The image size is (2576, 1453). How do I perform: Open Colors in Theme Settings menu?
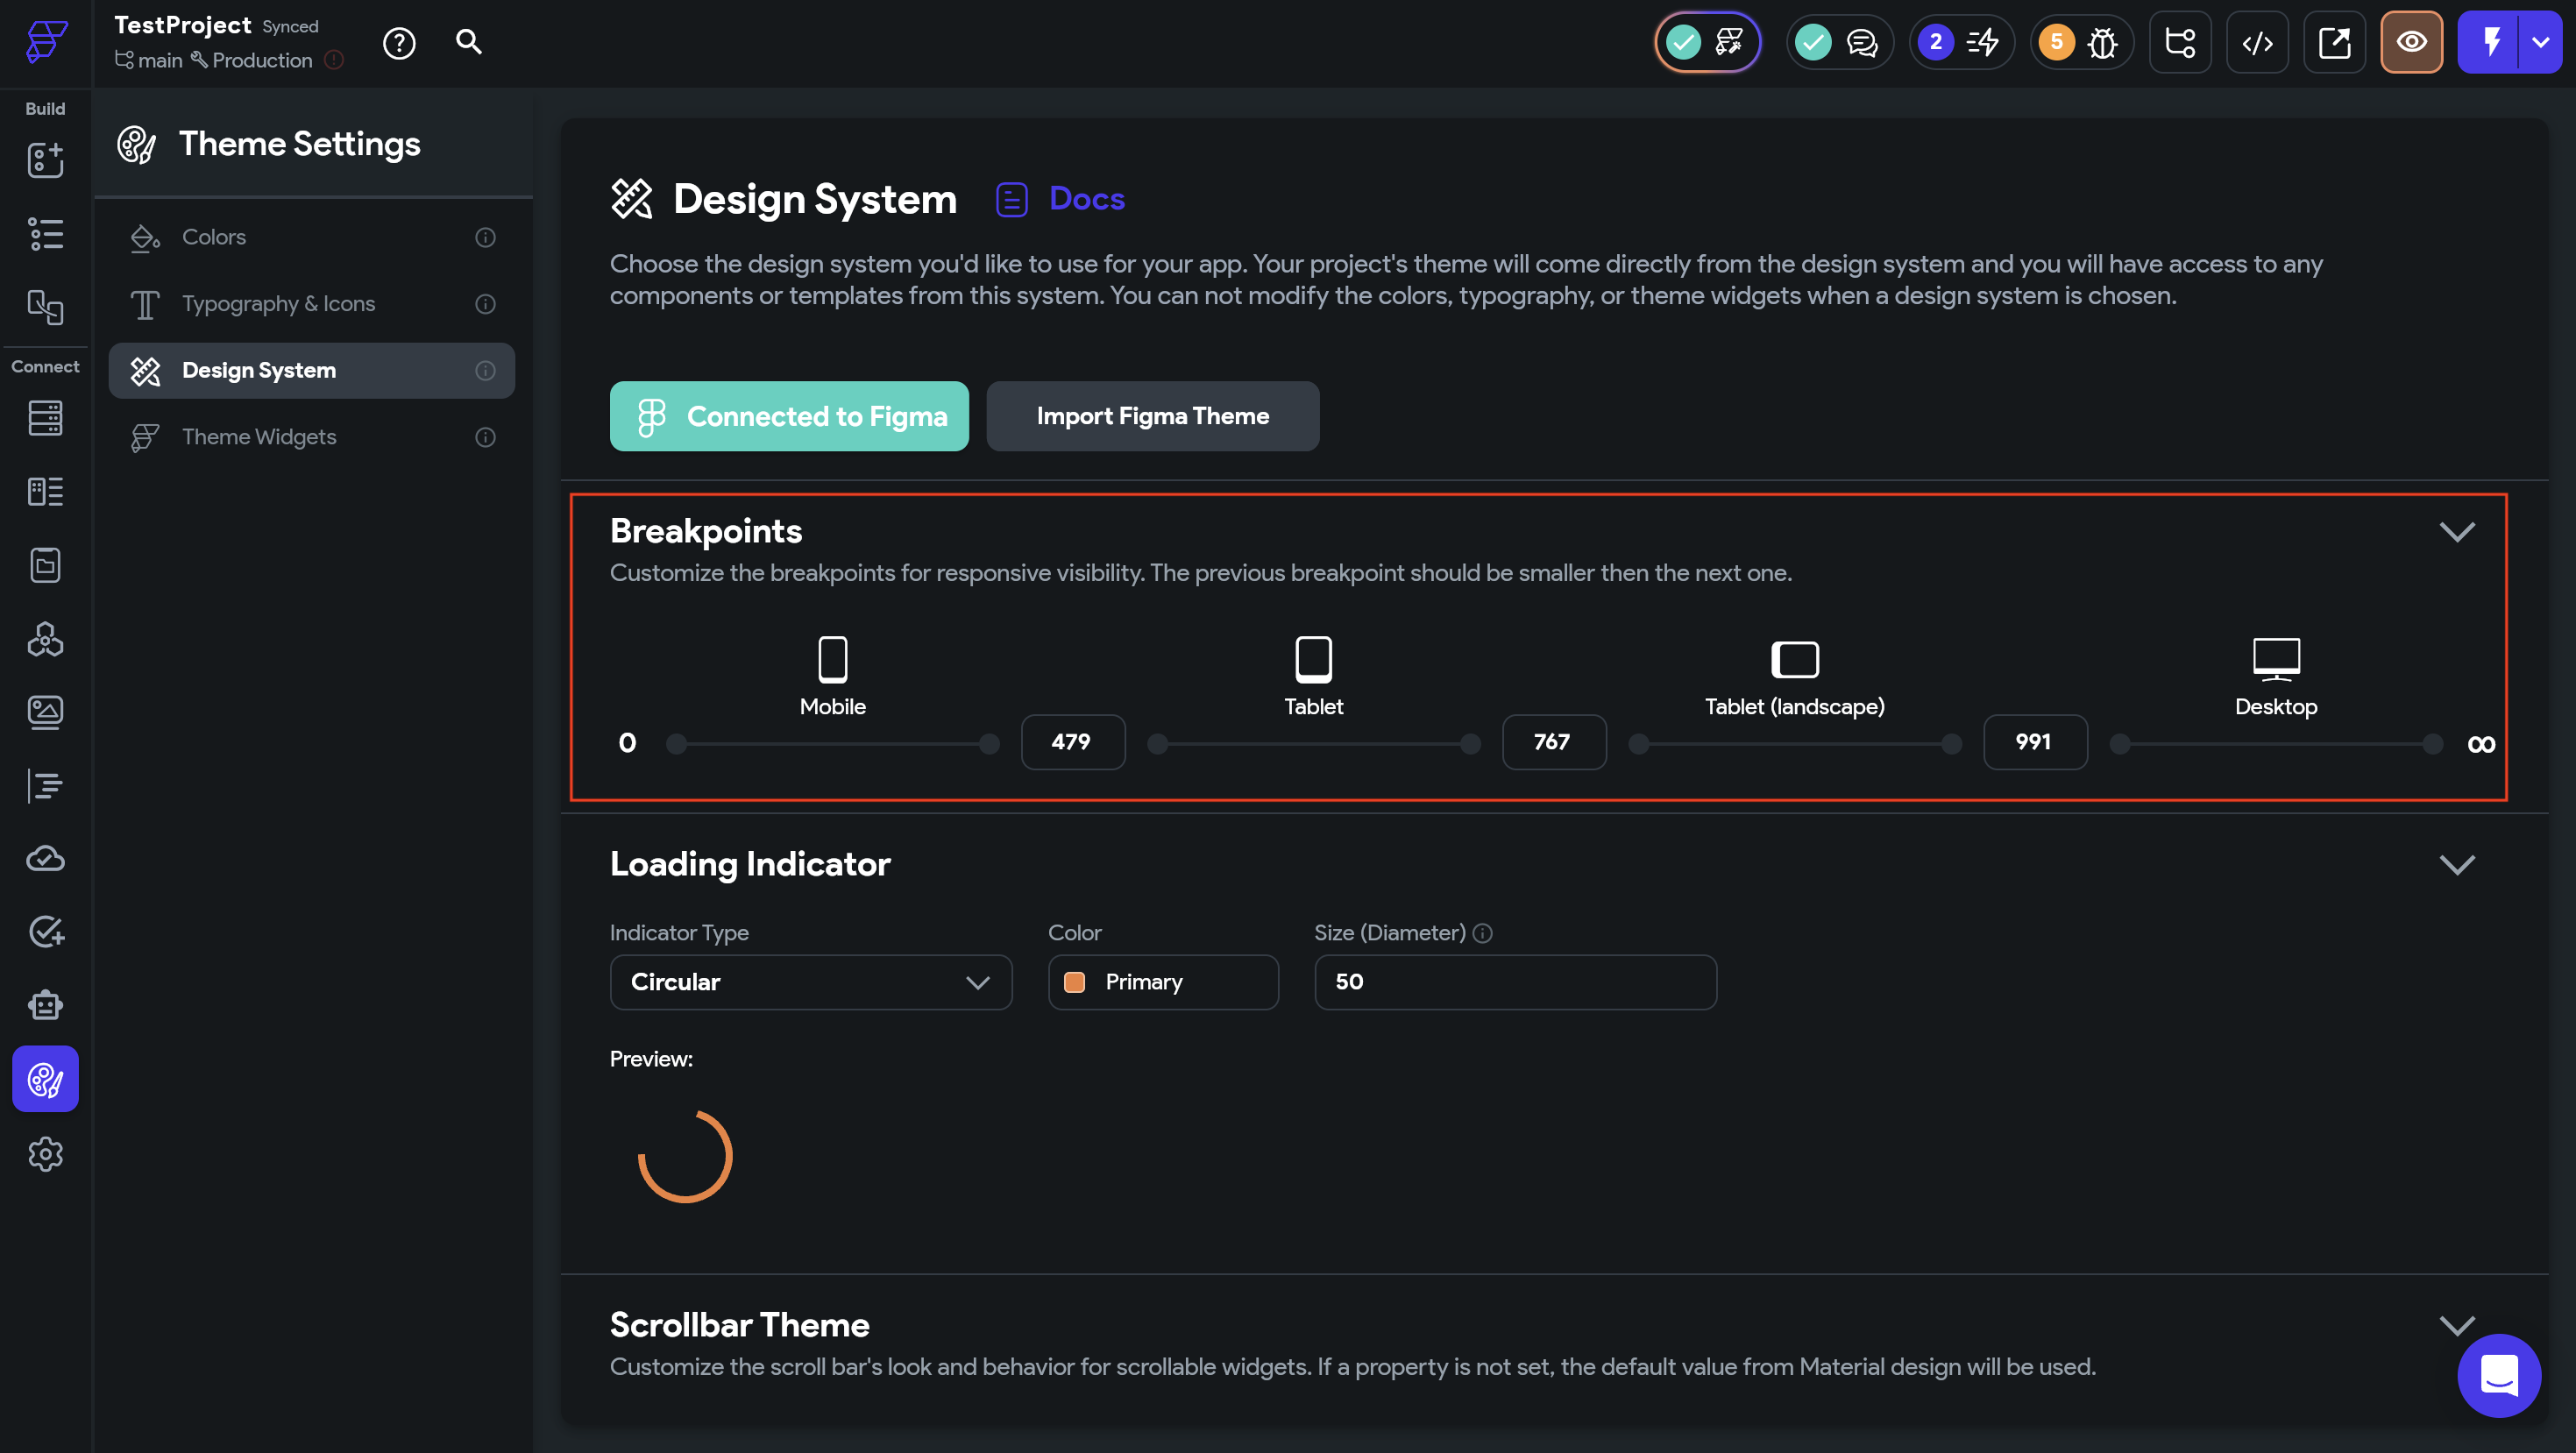[214, 237]
